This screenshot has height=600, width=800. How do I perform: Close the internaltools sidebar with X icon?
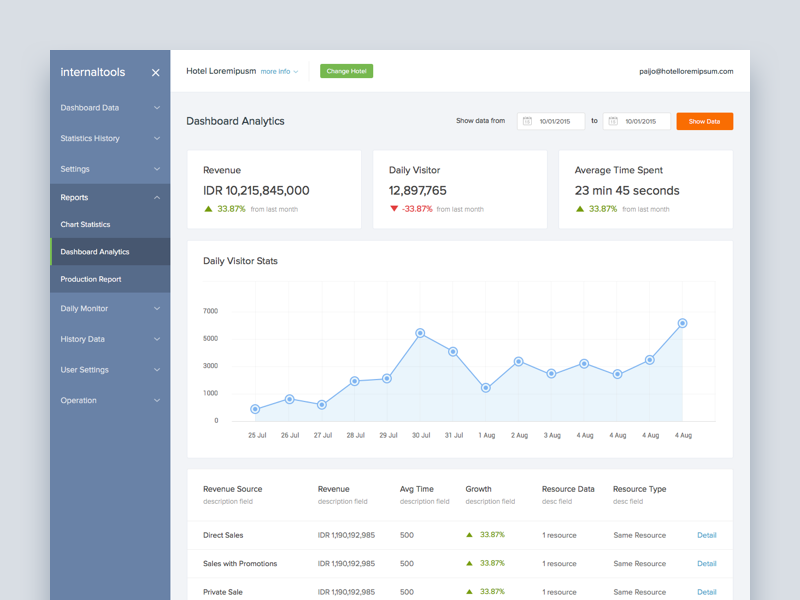tap(156, 72)
